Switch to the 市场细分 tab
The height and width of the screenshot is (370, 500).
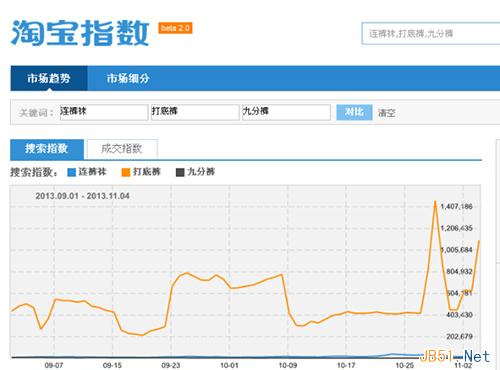click(x=128, y=78)
